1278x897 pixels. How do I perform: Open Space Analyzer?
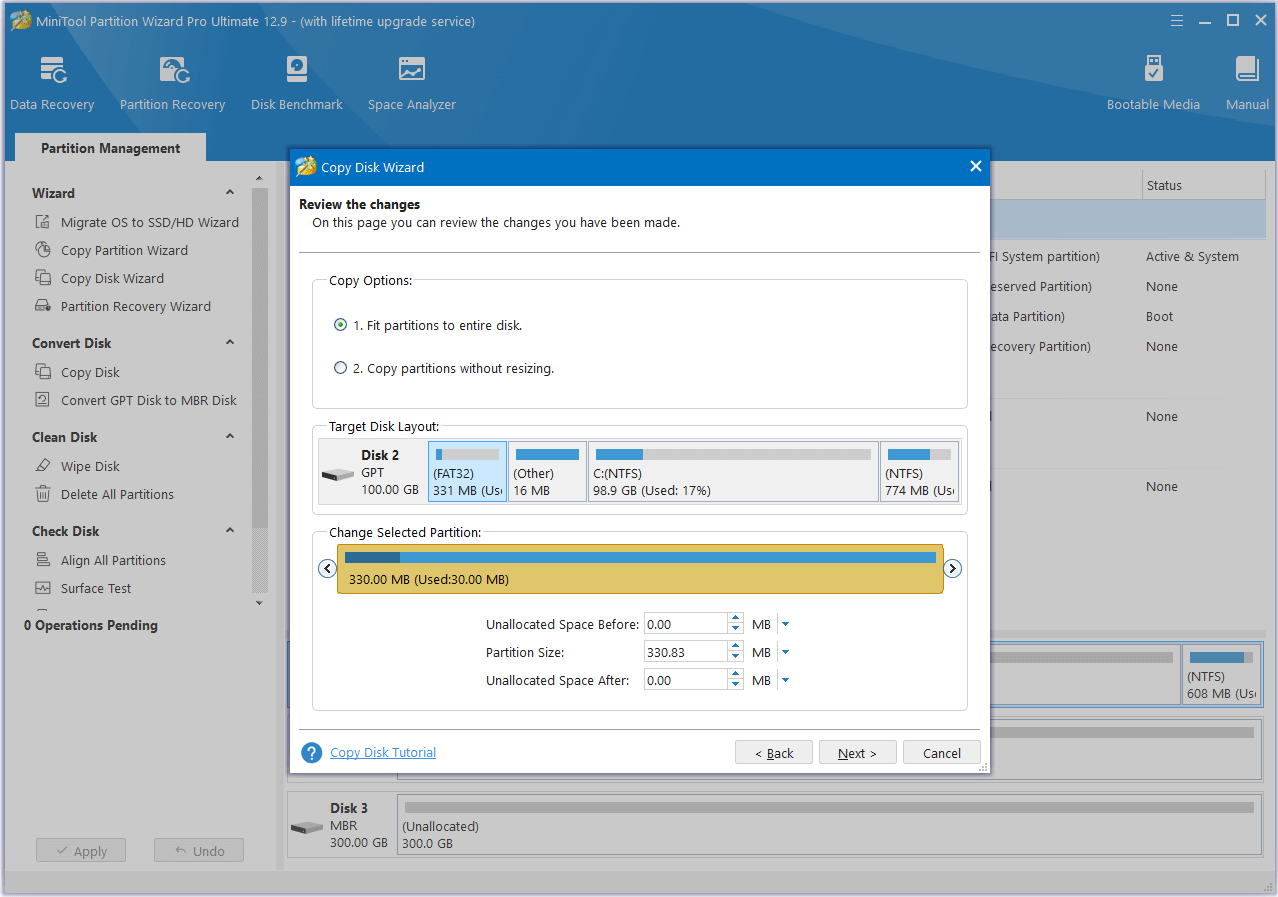[x=411, y=83]
